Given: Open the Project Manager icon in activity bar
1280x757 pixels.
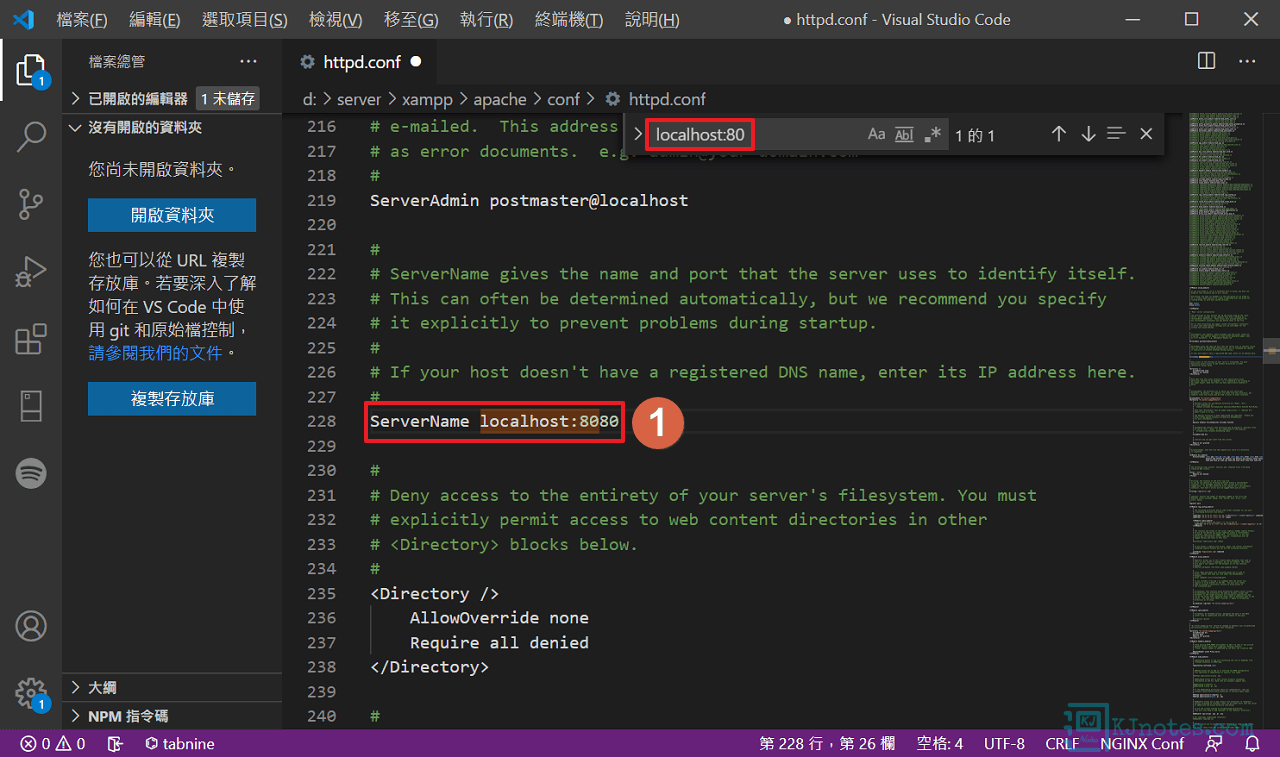Looking at the screenshot, I should pos(31,406).
